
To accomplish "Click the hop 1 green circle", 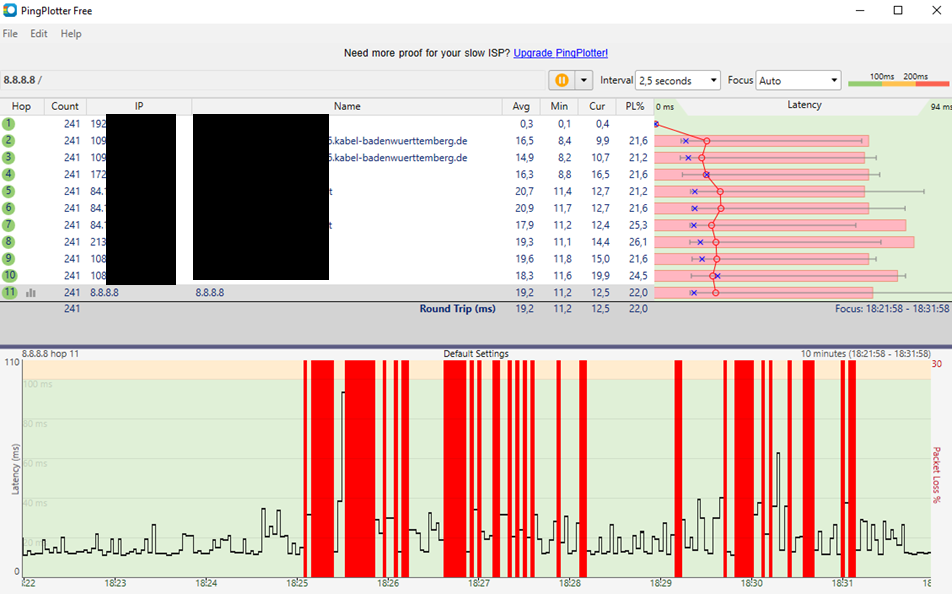I will pyautogui.click(x=8, y=124).
